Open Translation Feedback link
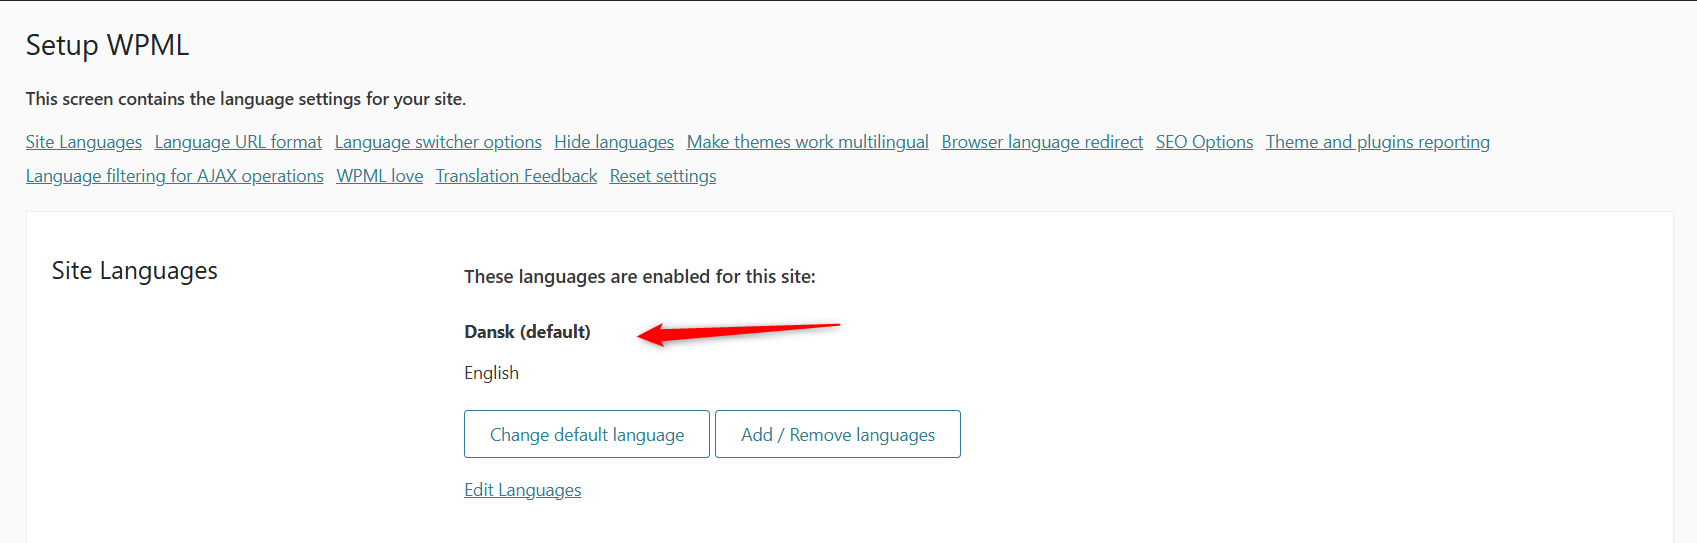 pos(516,176)
